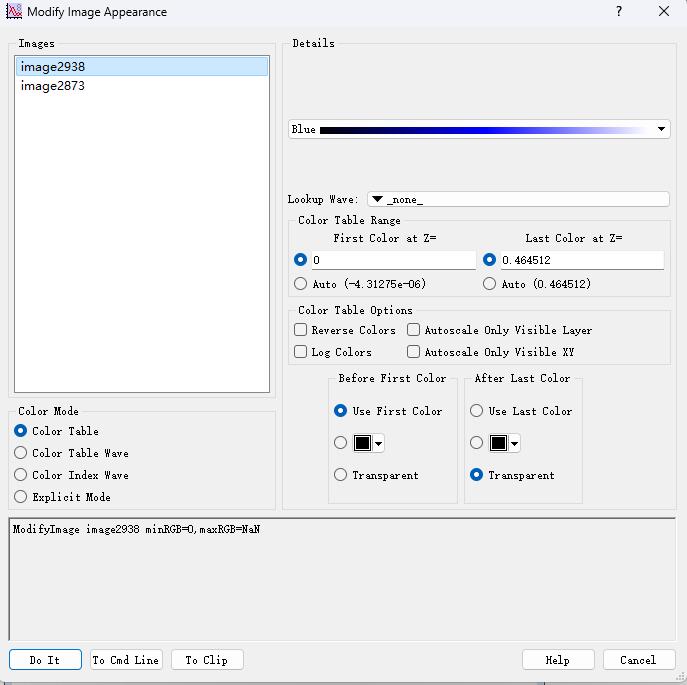687x685 pixels.
Task: Select the custom color radio under After Last Color
Action: click(x=476, y=443)
